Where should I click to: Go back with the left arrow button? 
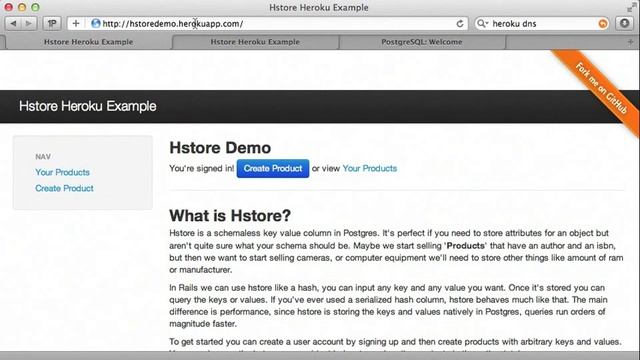(x=13, y=24)
